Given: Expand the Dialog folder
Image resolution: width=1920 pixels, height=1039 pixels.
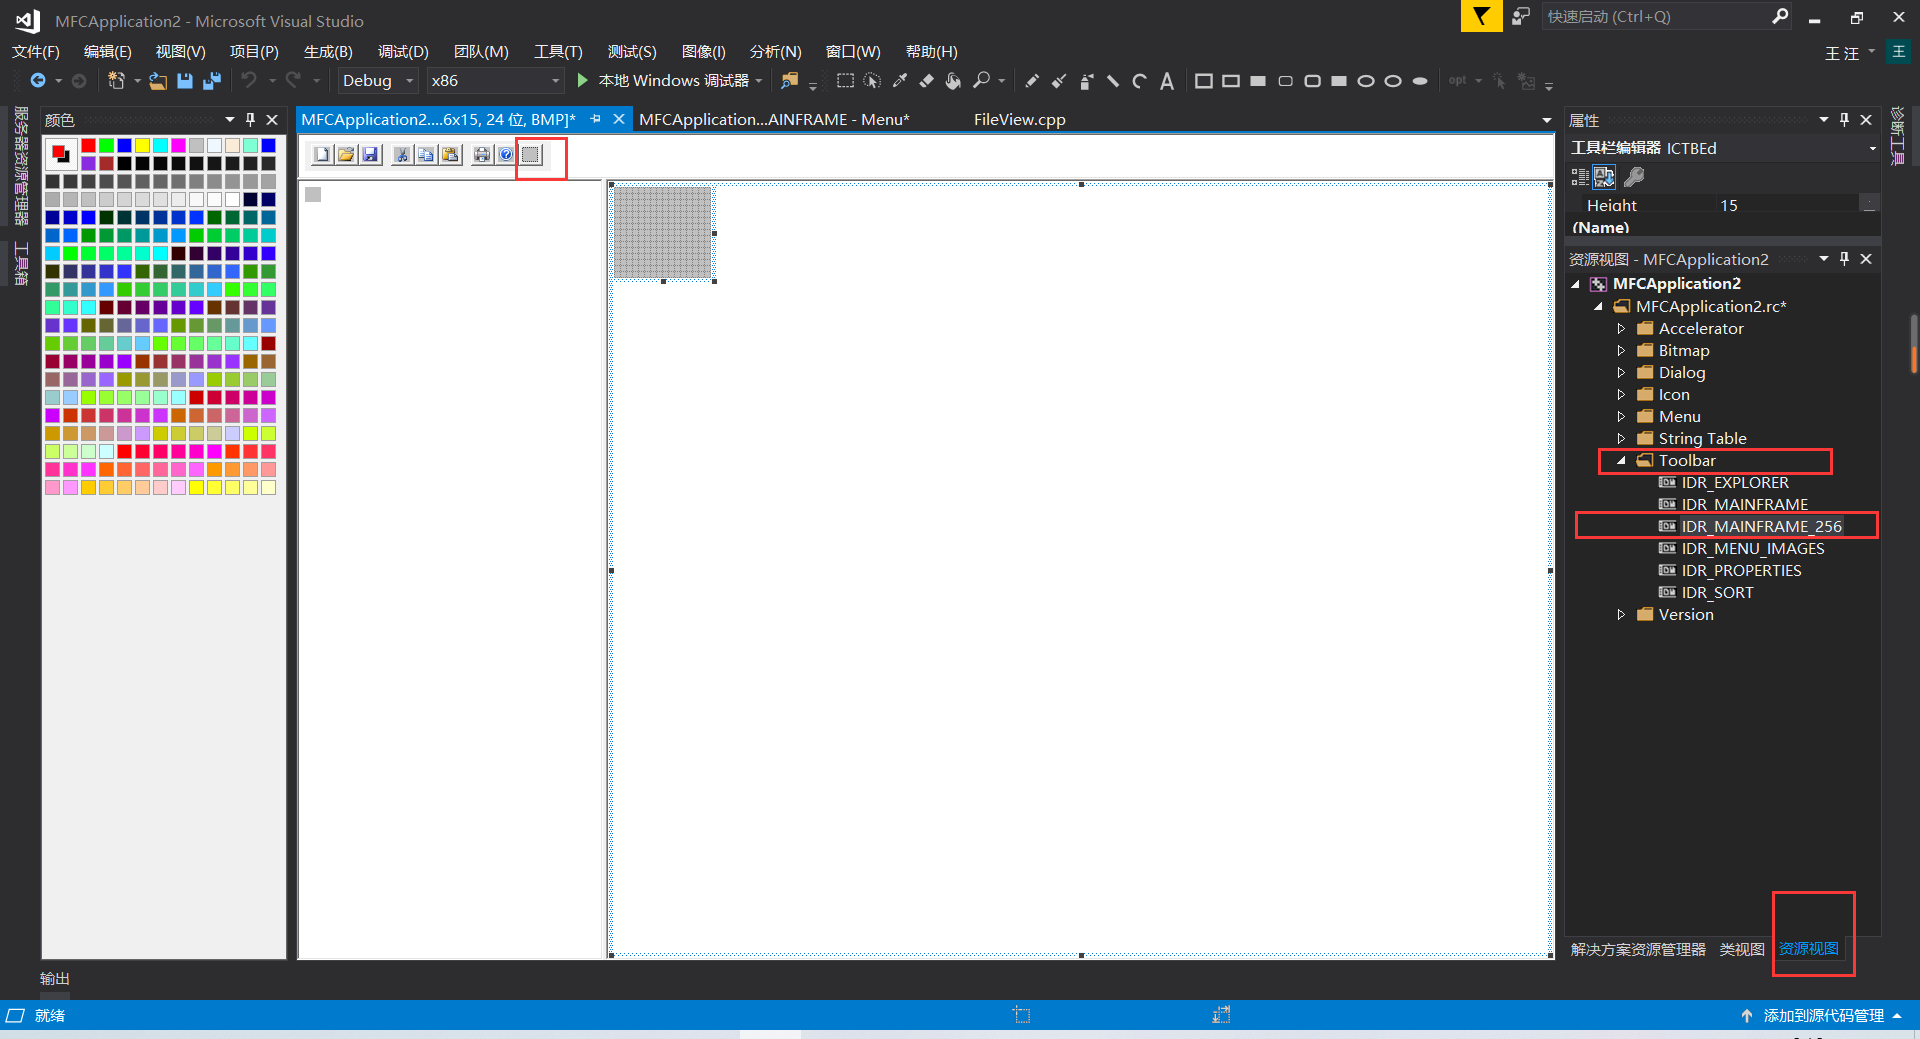Looking at the screenshot, I should click(x=1621, y=373).
